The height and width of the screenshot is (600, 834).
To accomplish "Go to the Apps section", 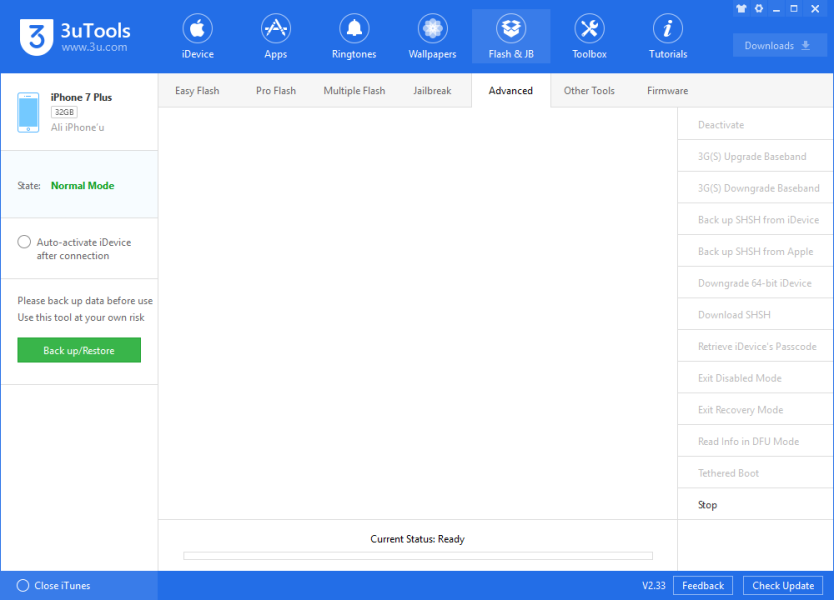I will click(275, 37).
